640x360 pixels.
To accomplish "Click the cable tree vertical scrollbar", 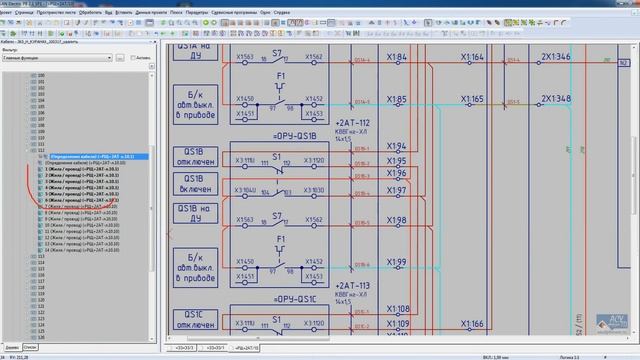I will click(152, 207).
